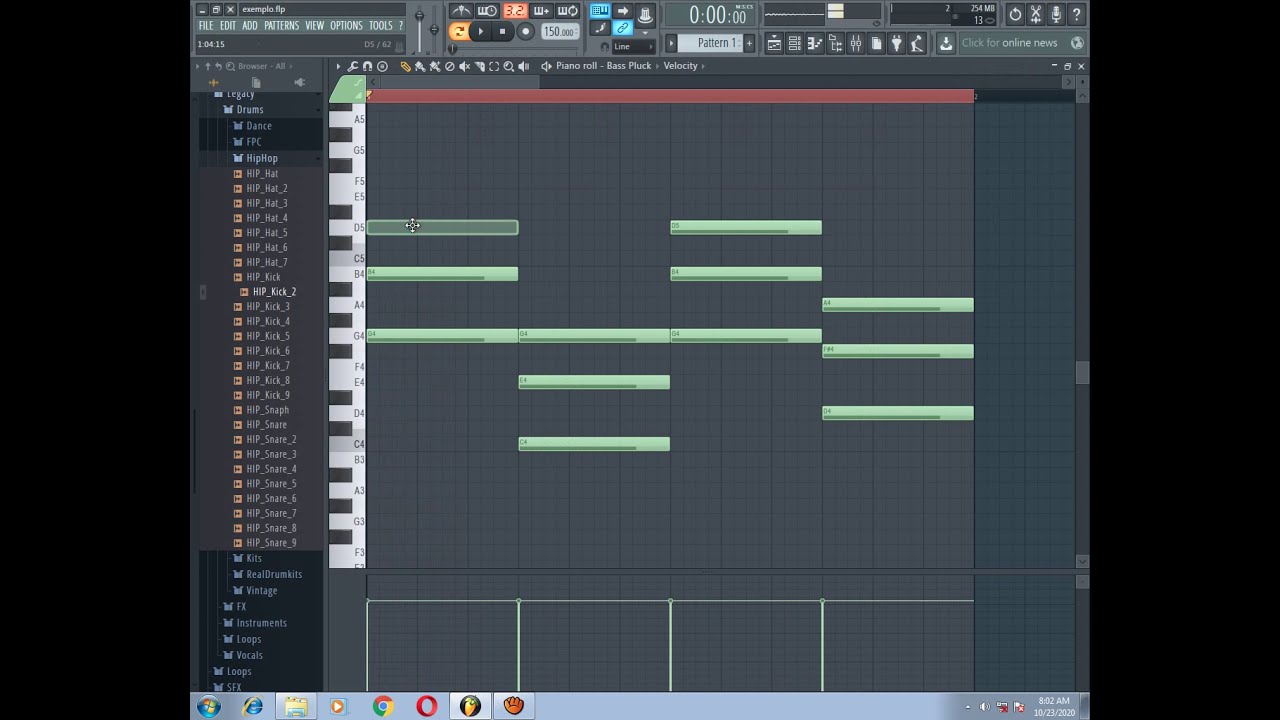Open the Velocity control selector
This screenshot has width=1280, height=720.
tap(681, 66)
